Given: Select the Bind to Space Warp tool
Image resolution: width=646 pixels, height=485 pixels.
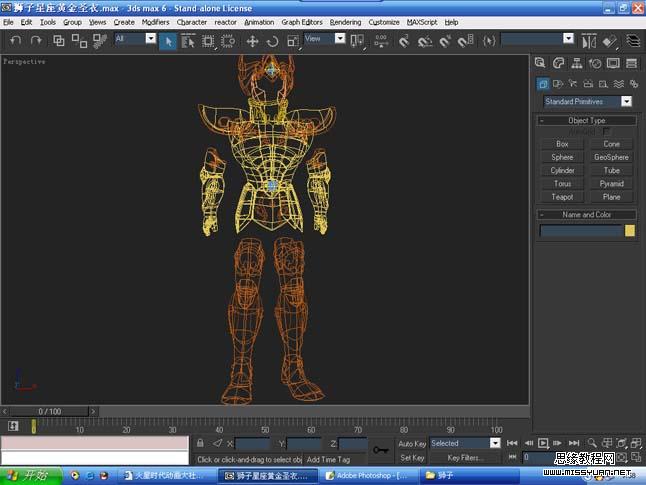Looking at the screenshot, I should point(99,40).
